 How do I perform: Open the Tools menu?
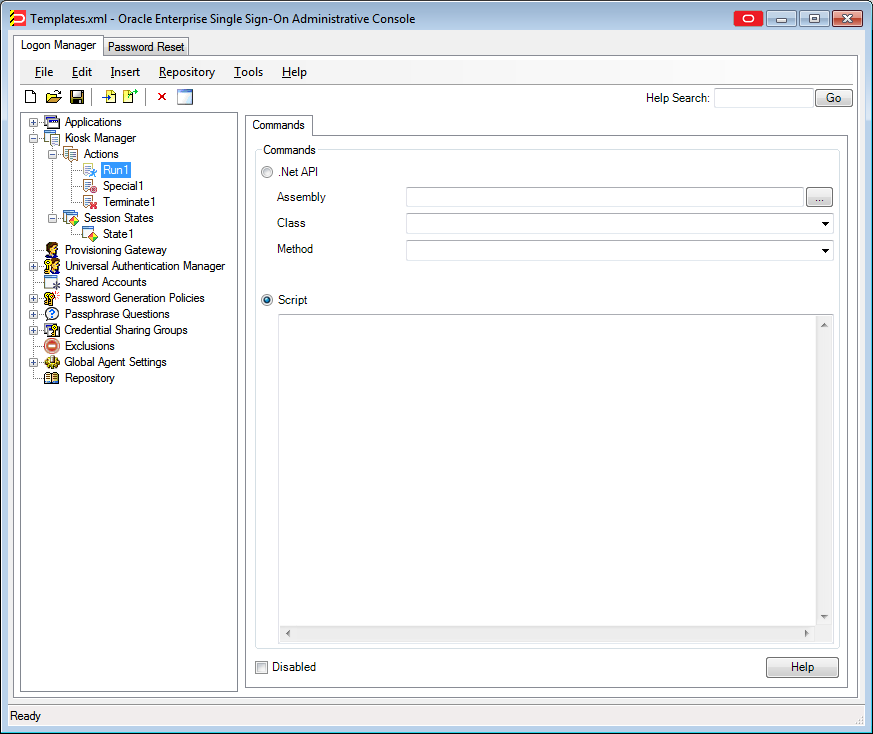[248, 72]
